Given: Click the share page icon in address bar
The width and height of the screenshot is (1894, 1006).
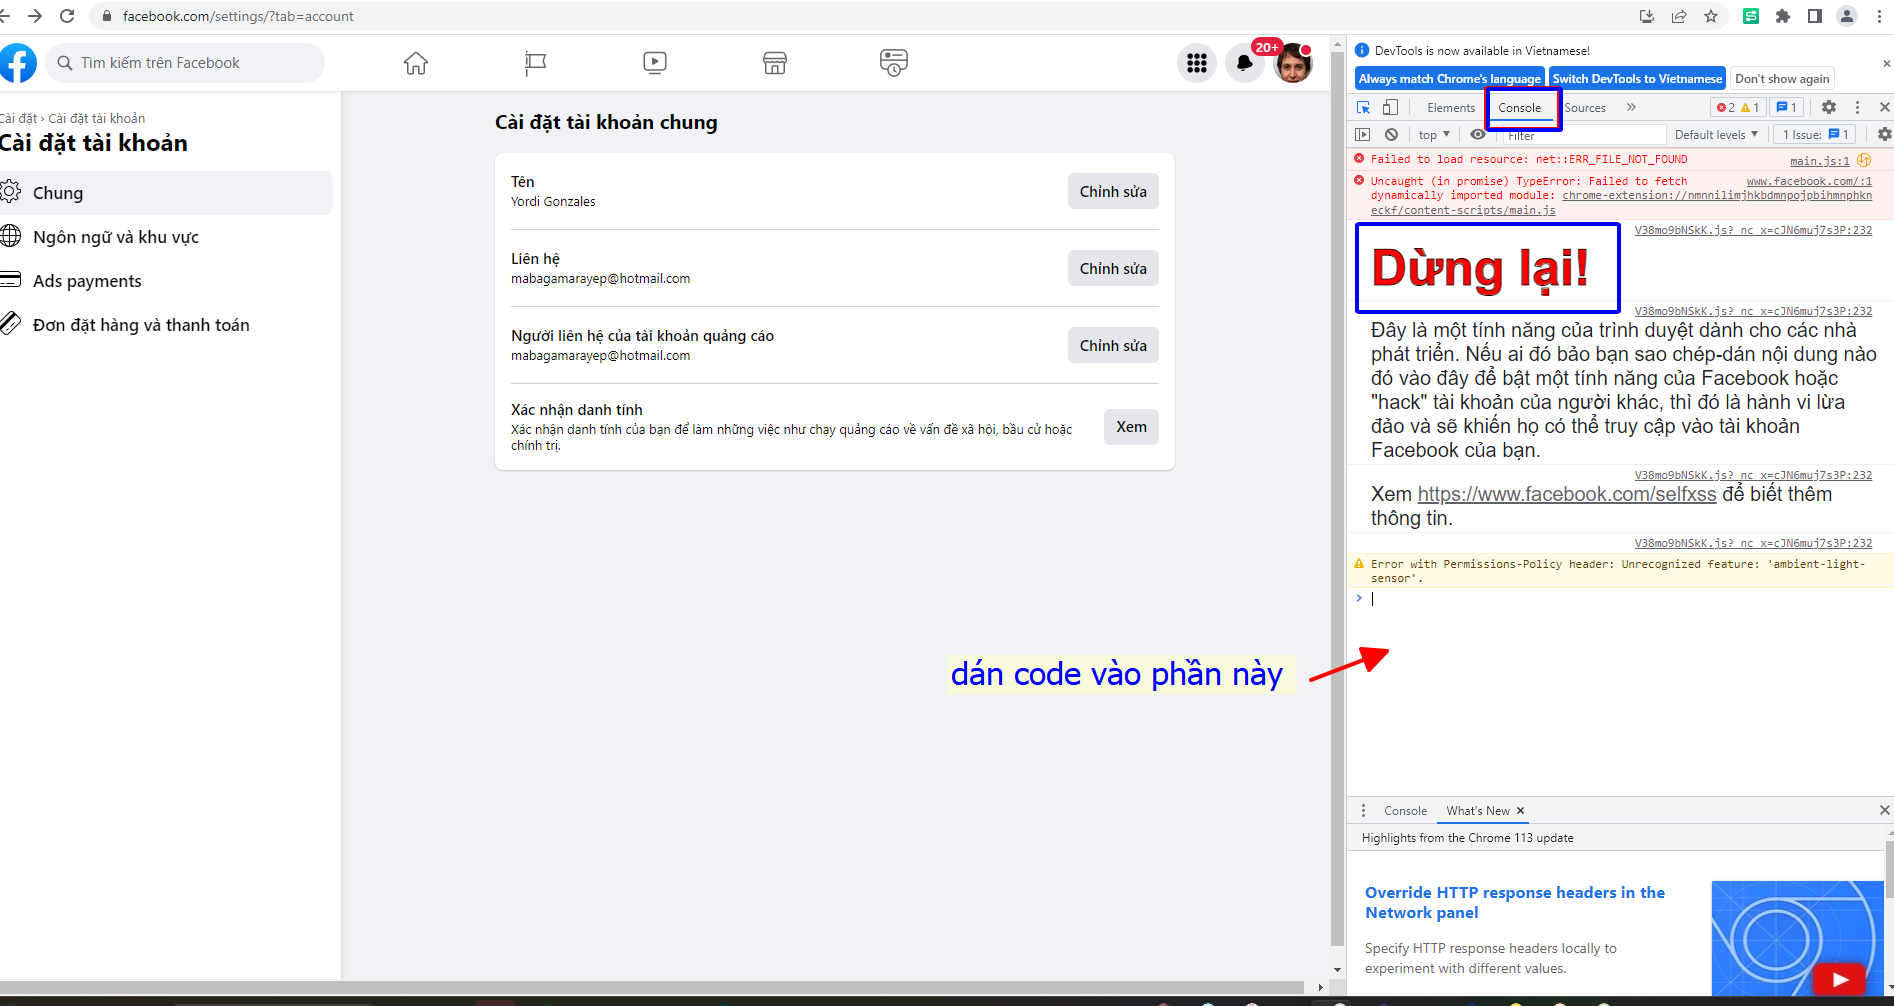Looking at the screenshot, I should pyautogui.click(x=1679, y=16).
